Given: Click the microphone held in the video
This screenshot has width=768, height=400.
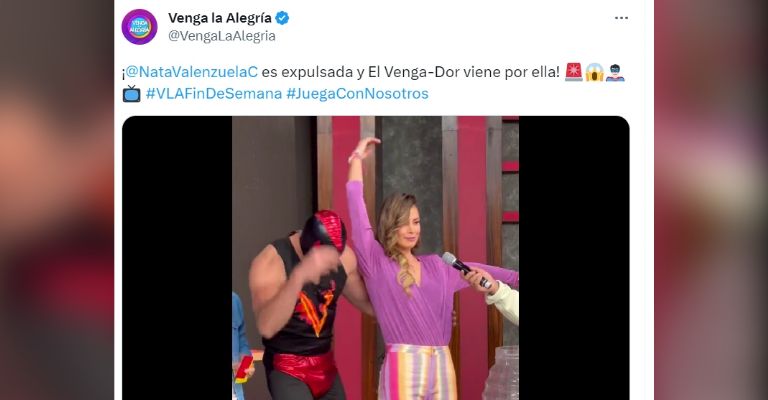Looking at the screenshot, I should click(466, 269).
